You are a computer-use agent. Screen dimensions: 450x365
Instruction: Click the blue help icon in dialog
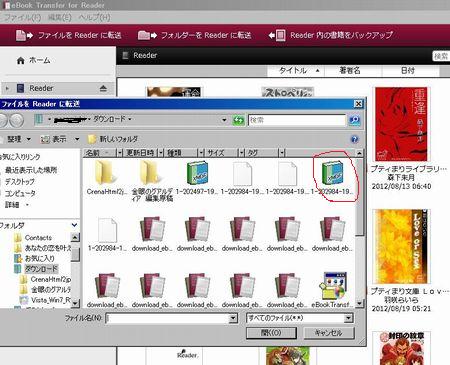pos(355,139)
